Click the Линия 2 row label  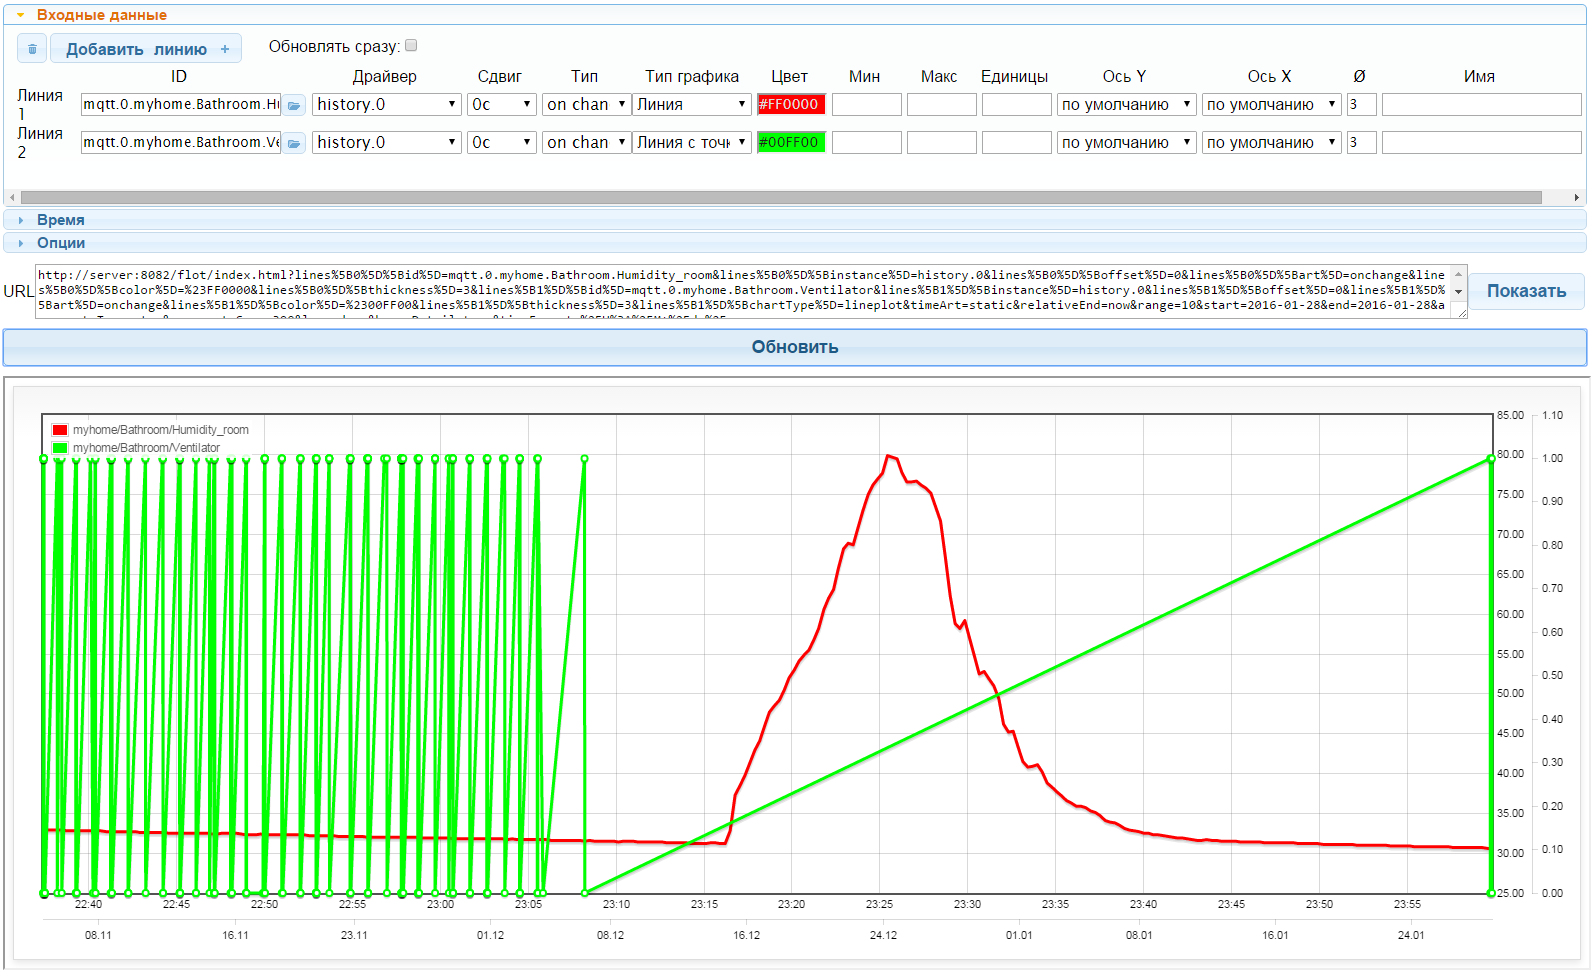39,143
